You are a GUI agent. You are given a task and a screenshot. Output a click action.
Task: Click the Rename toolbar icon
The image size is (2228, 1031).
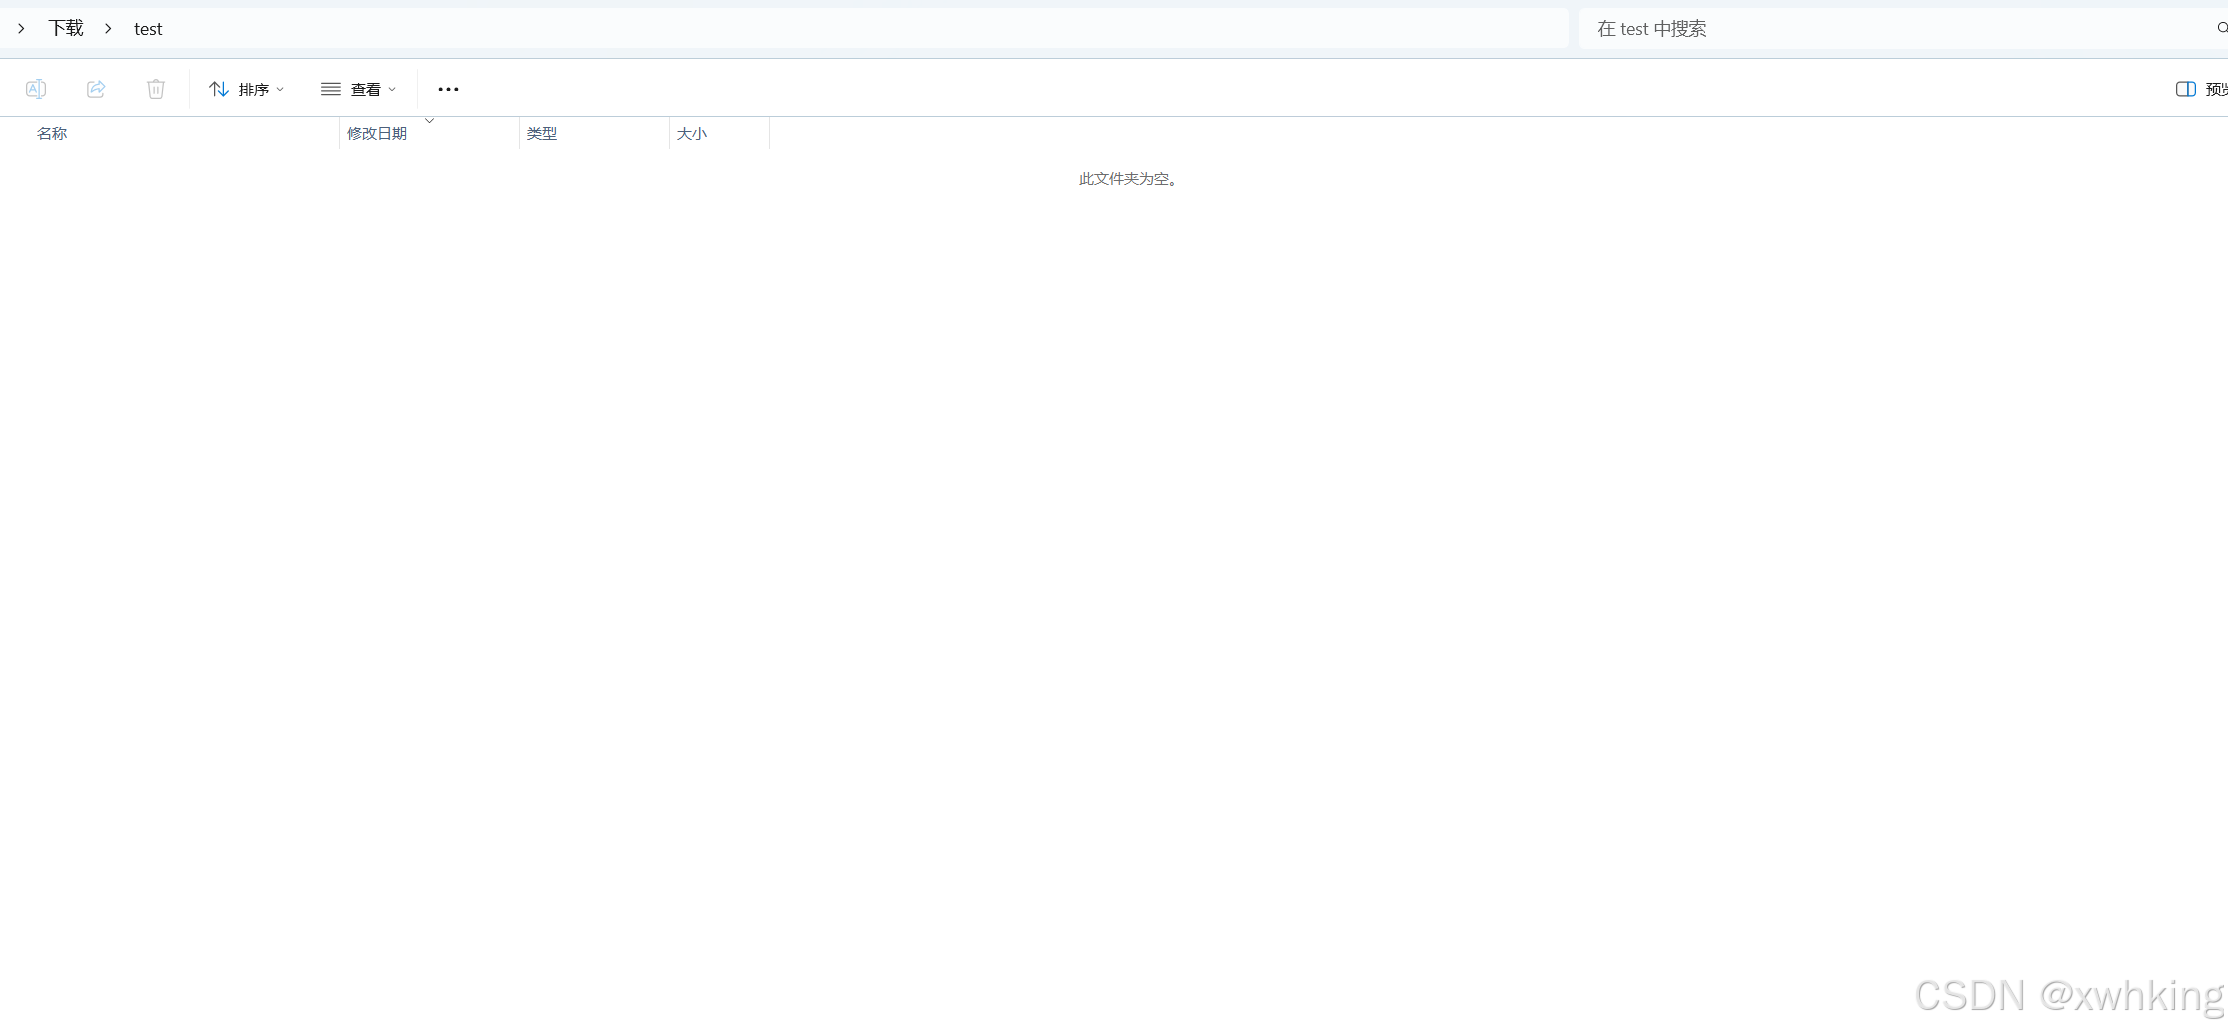pyautogui.click(x=36, y=89)
